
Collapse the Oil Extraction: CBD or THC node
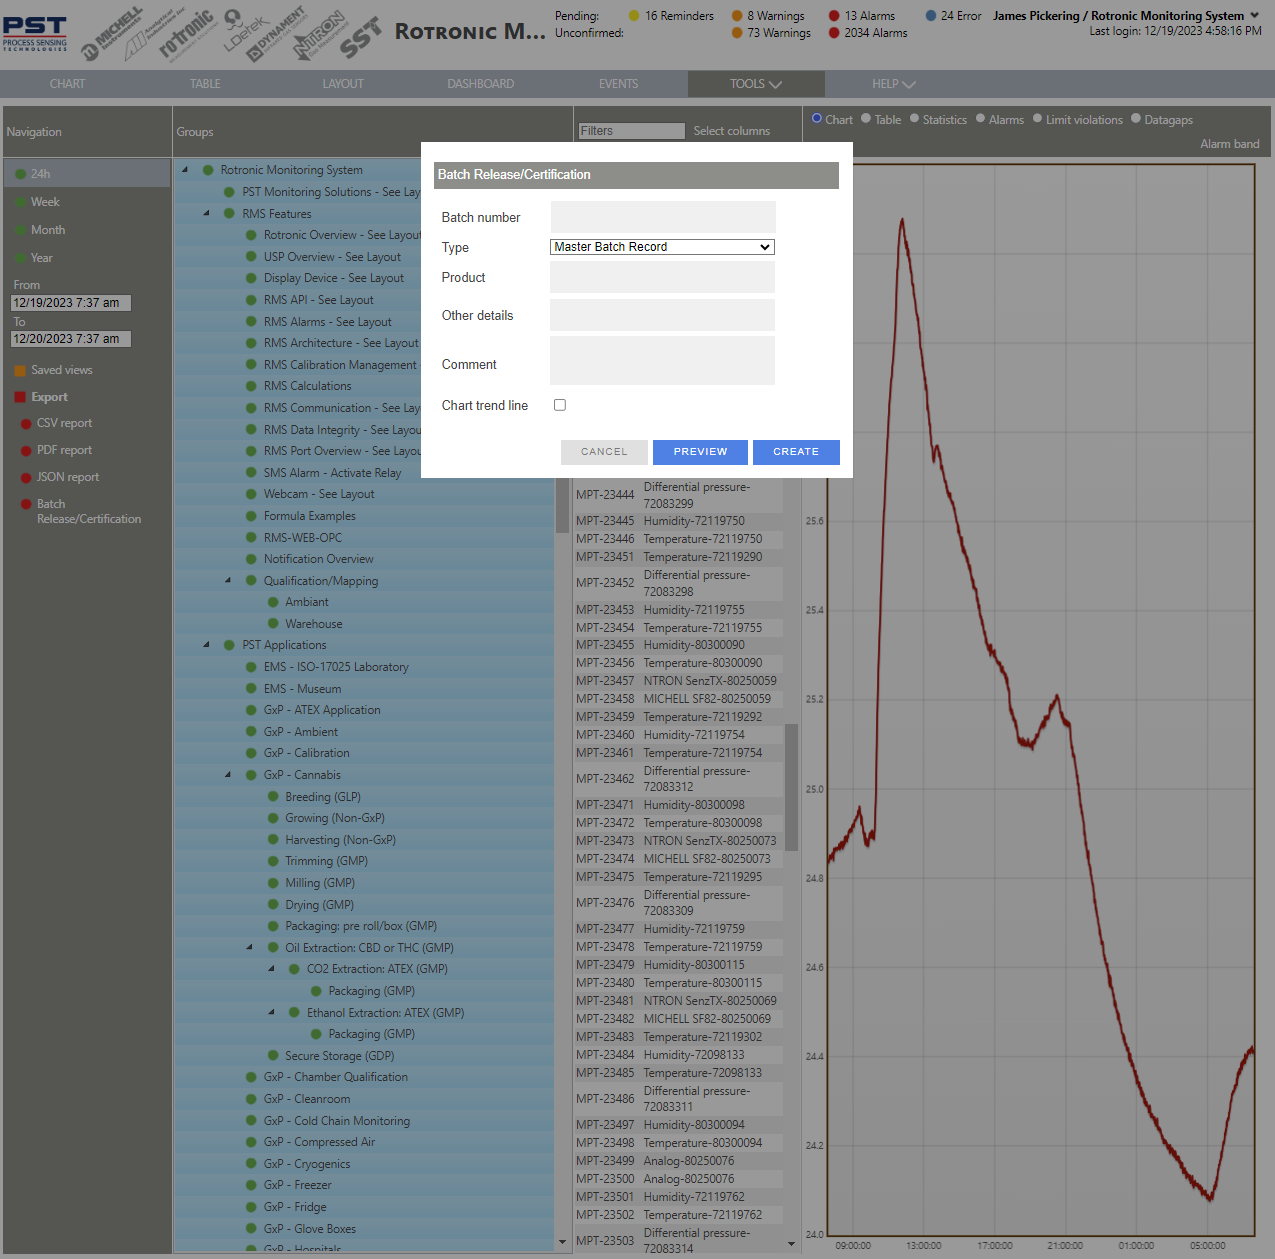coord(250,947)
